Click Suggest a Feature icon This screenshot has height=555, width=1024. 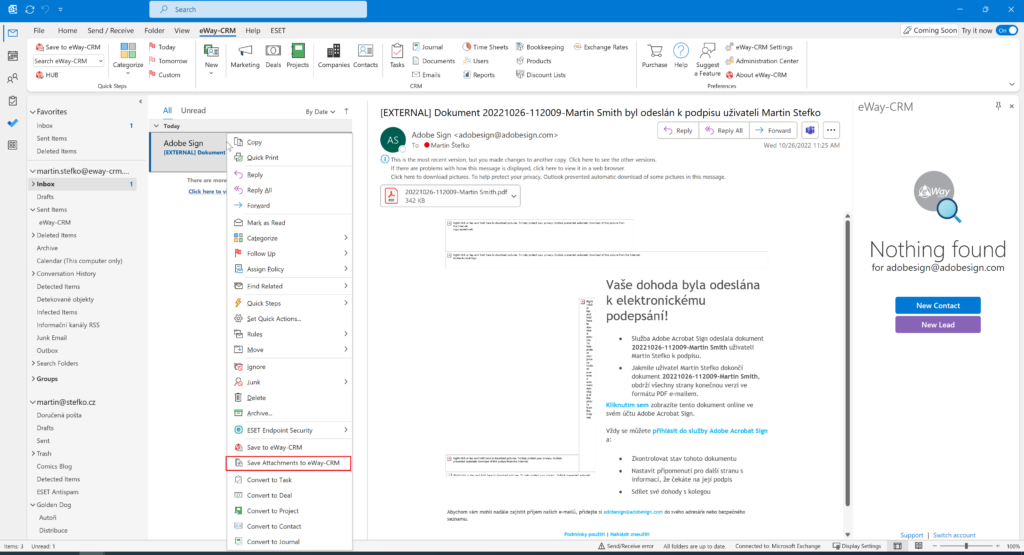click(707, 60)
